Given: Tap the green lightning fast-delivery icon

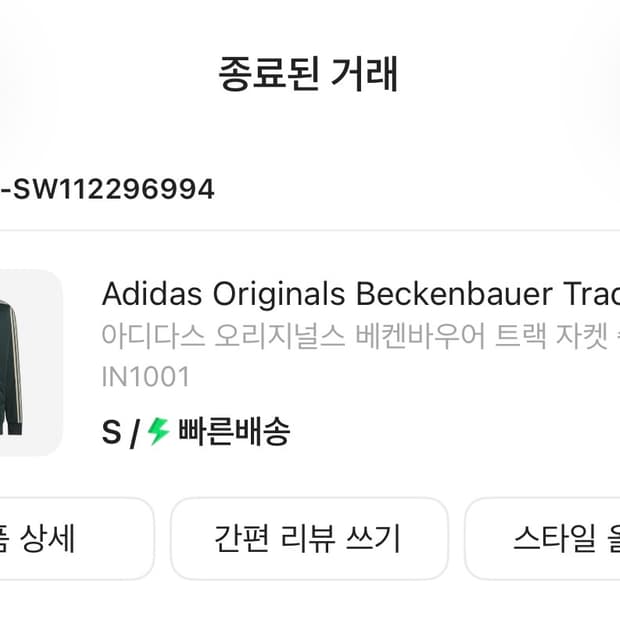Looking at the screenshot, I should tap(159, 432).
